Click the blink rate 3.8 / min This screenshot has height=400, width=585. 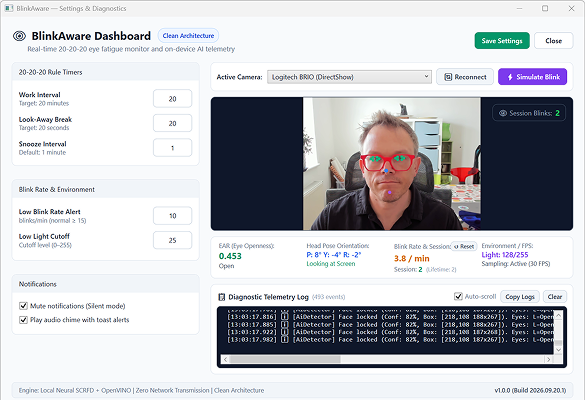point(412,258)
